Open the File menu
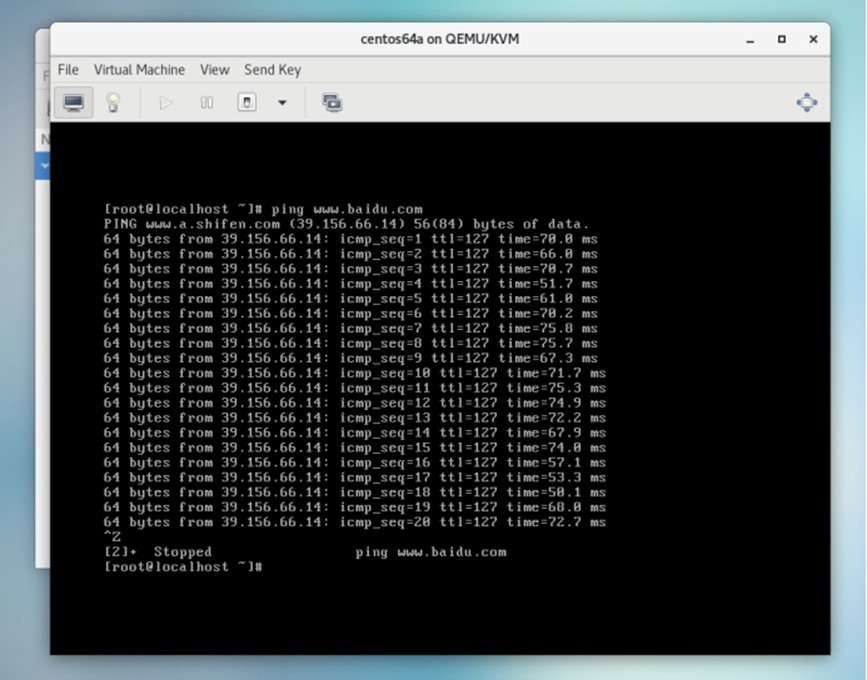The height and width of the screenshot is (680, 867). (x=68, y=70)
